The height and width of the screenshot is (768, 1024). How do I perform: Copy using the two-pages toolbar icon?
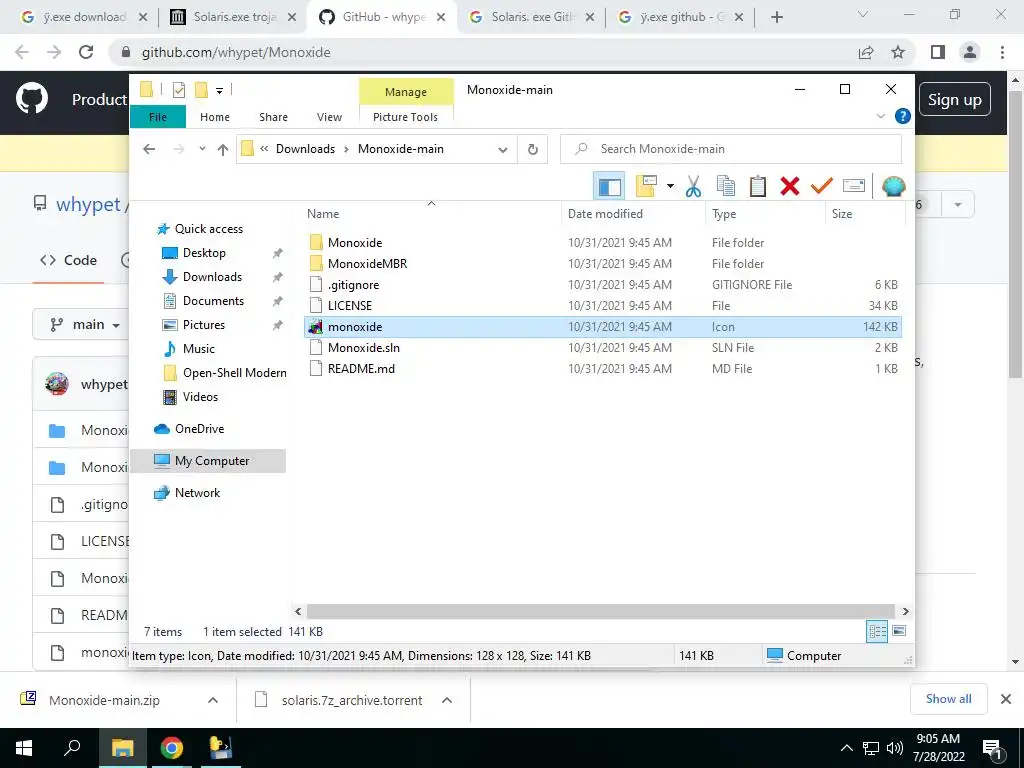tap(726, 187)
